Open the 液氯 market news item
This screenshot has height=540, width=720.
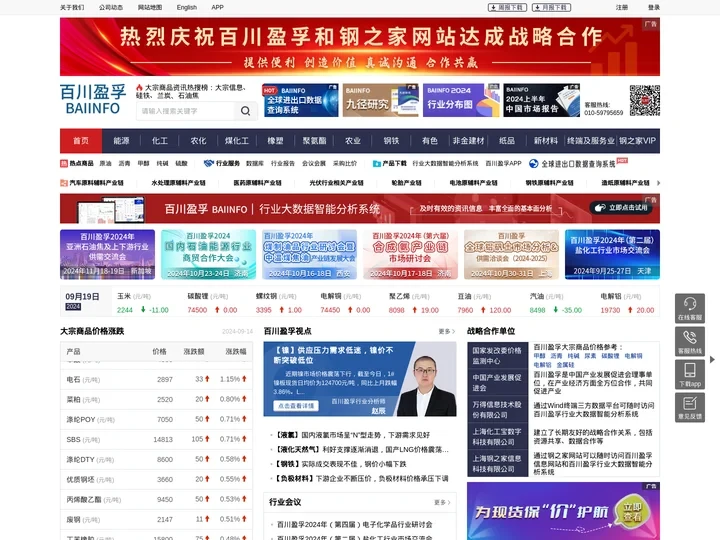tap(353, 434)
